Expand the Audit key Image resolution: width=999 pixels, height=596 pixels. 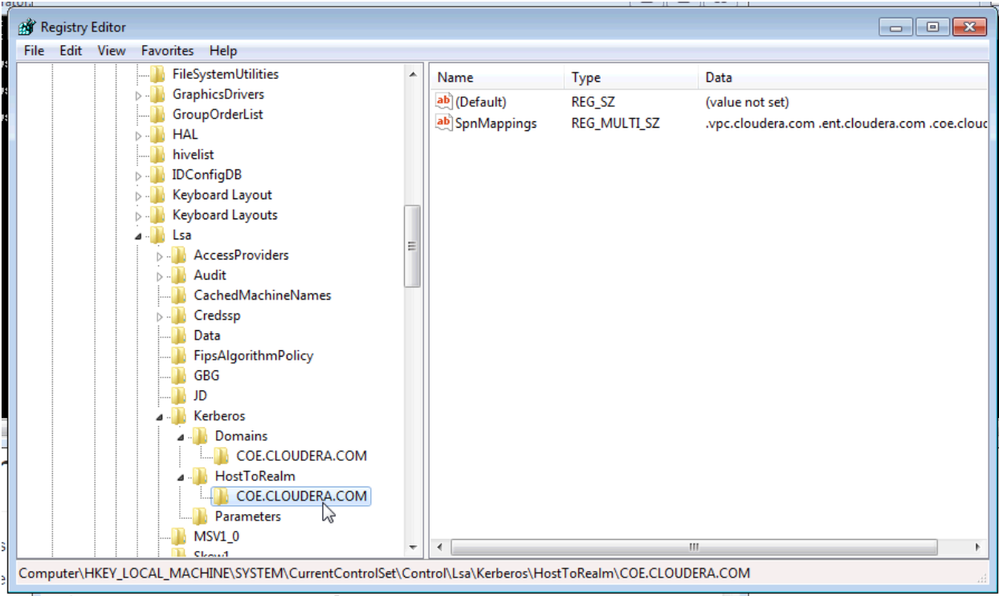click(x=159, y=277)
